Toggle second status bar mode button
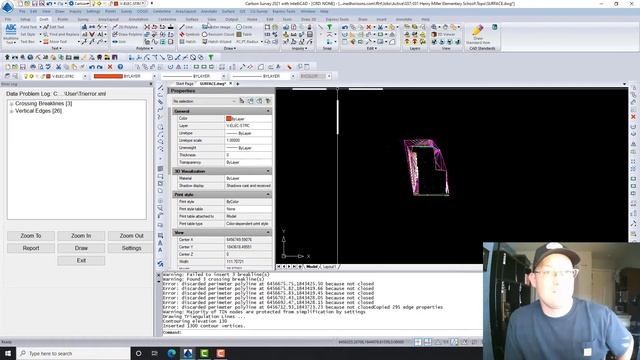 [x=427, y=342]
